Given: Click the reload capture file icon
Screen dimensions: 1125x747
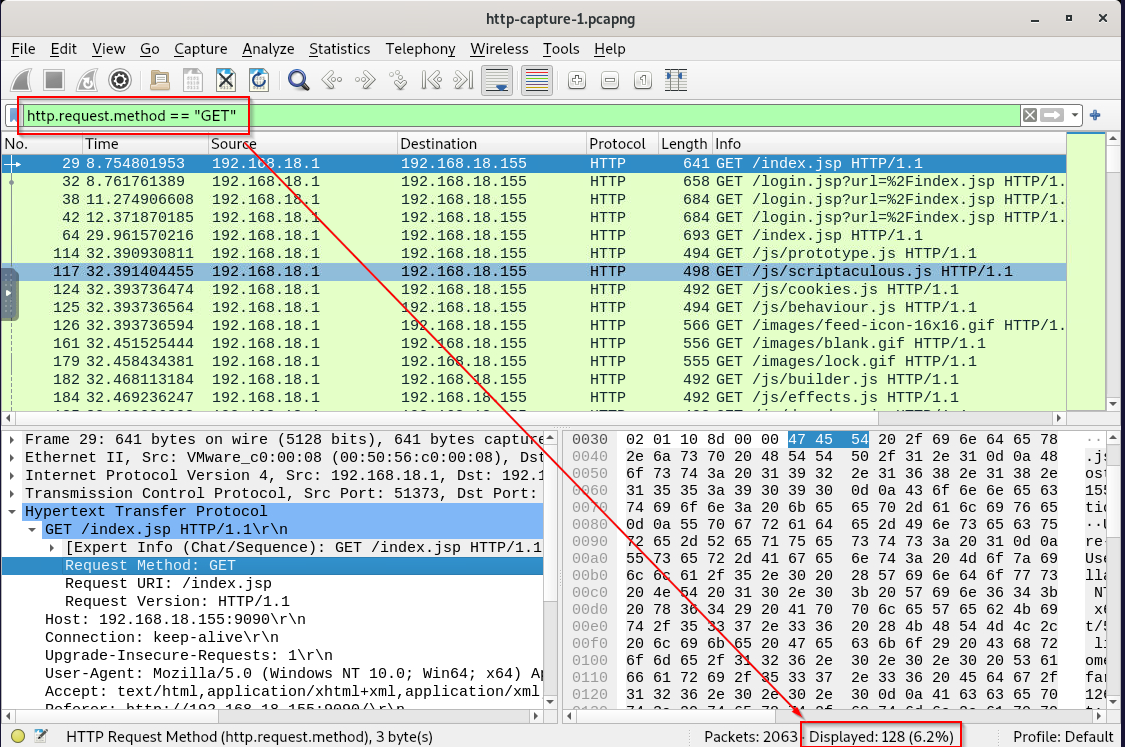Looking at the screenshot, I should pyautogui.click(x=258, y=80).
